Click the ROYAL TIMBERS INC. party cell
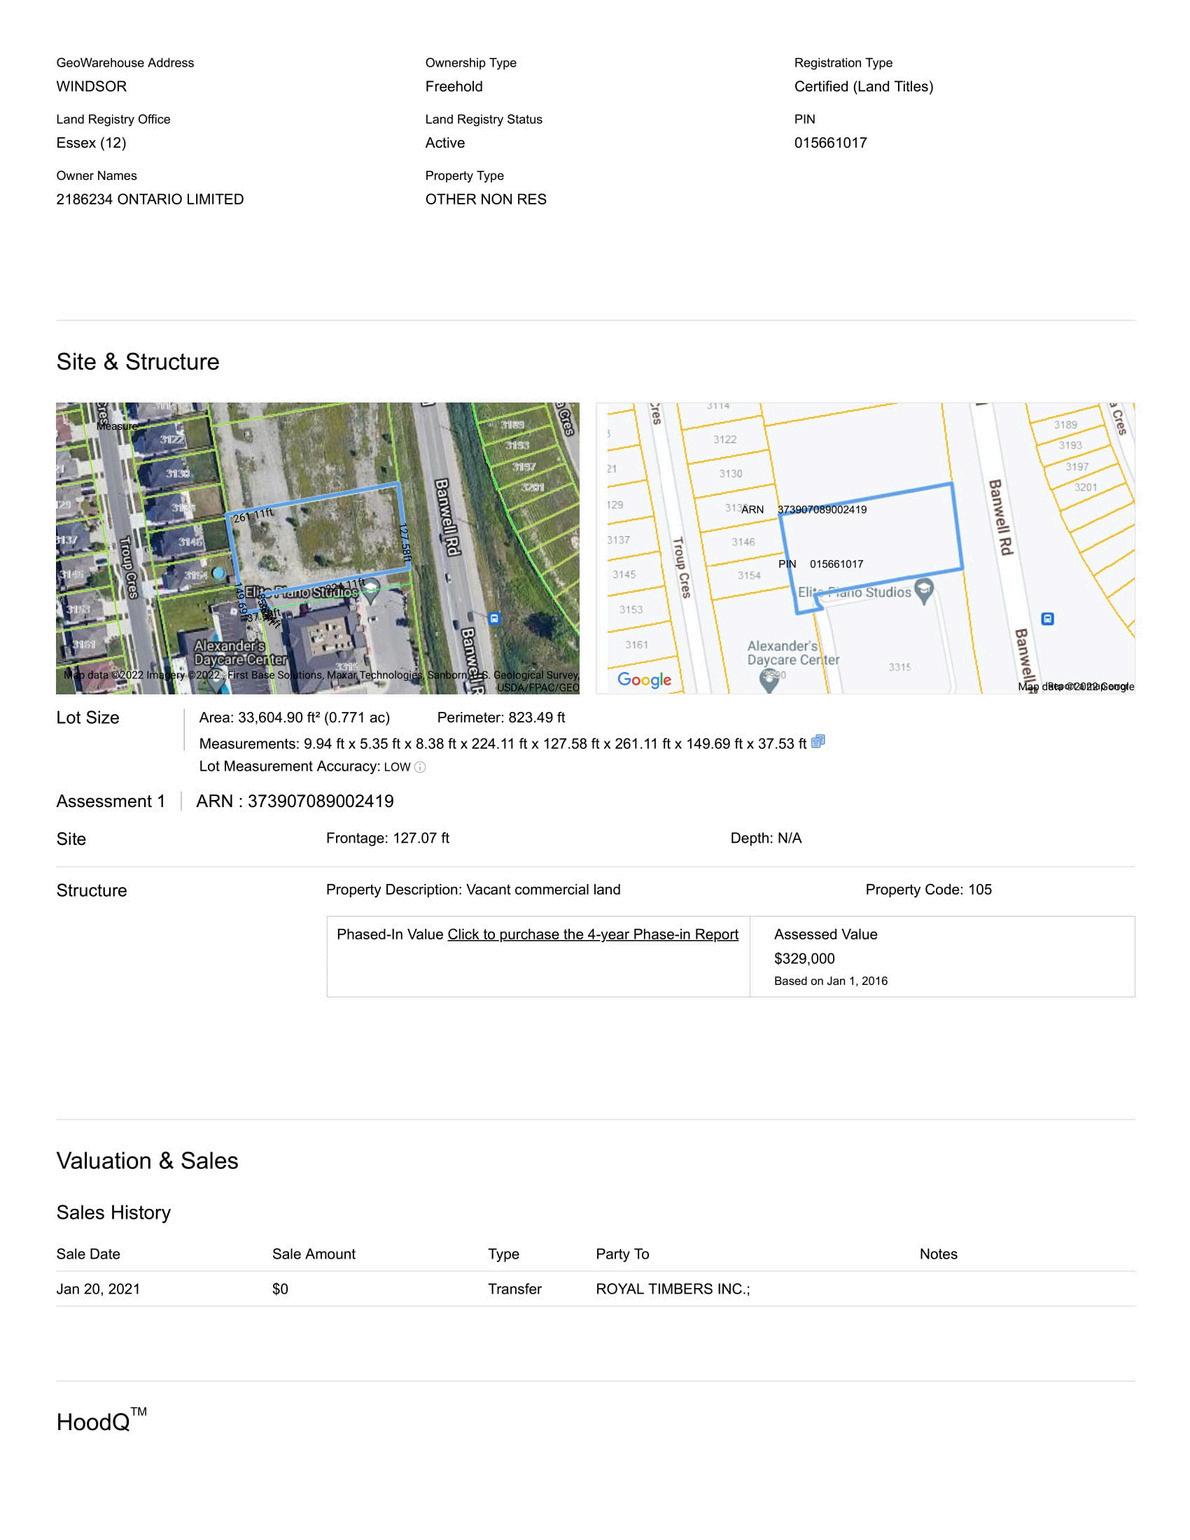 point(673,1289)
